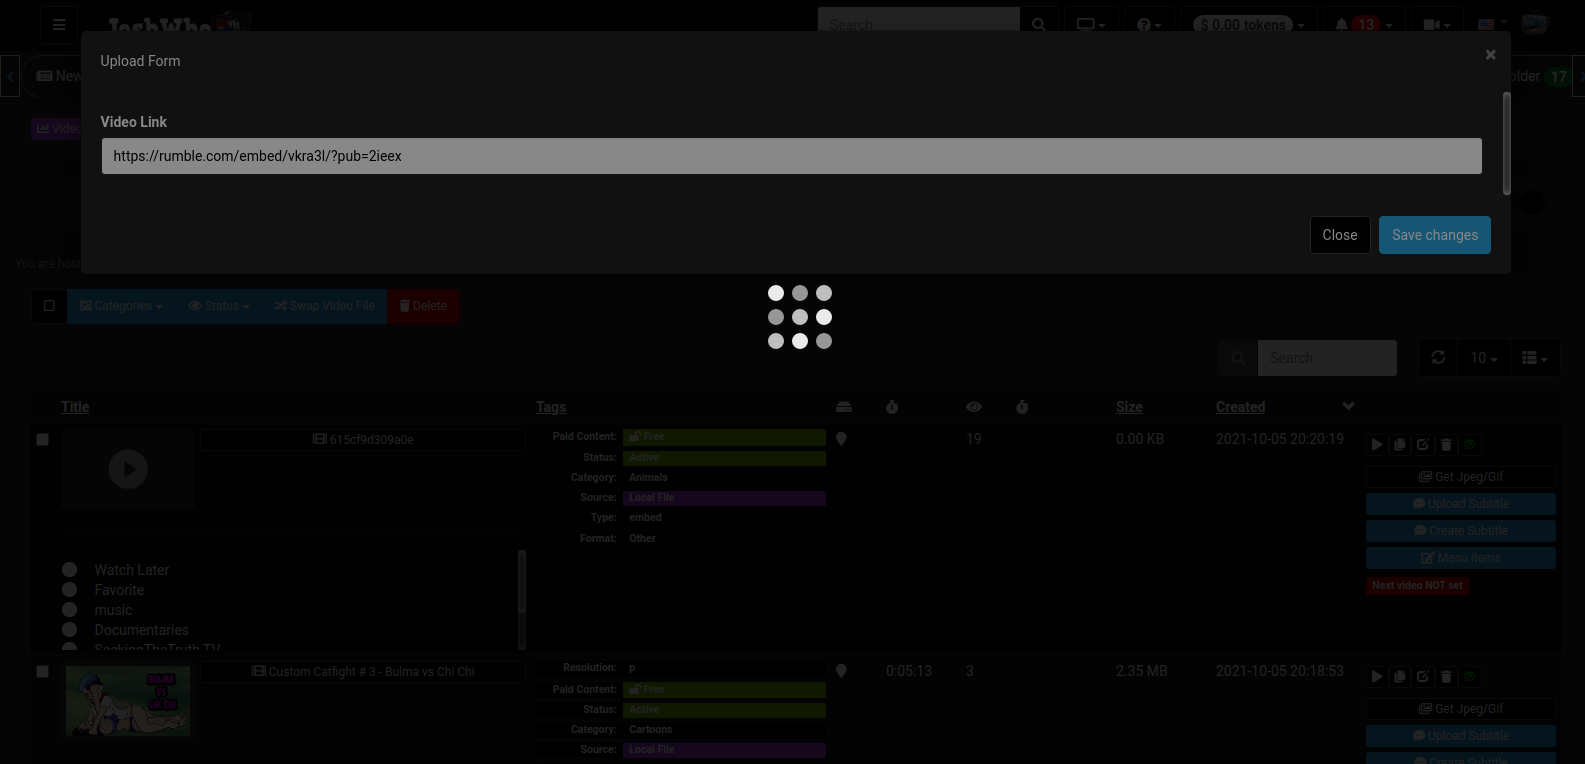Select the music playlist option

(x=70, y=609)
